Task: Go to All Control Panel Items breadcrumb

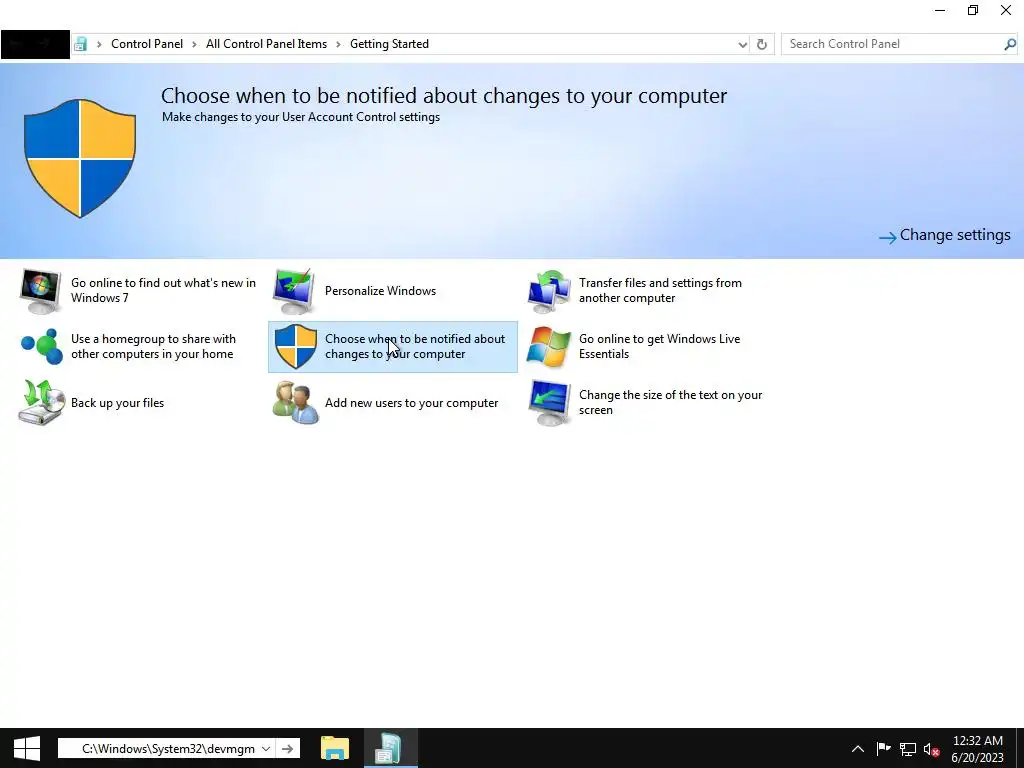Action: (266, 44)
